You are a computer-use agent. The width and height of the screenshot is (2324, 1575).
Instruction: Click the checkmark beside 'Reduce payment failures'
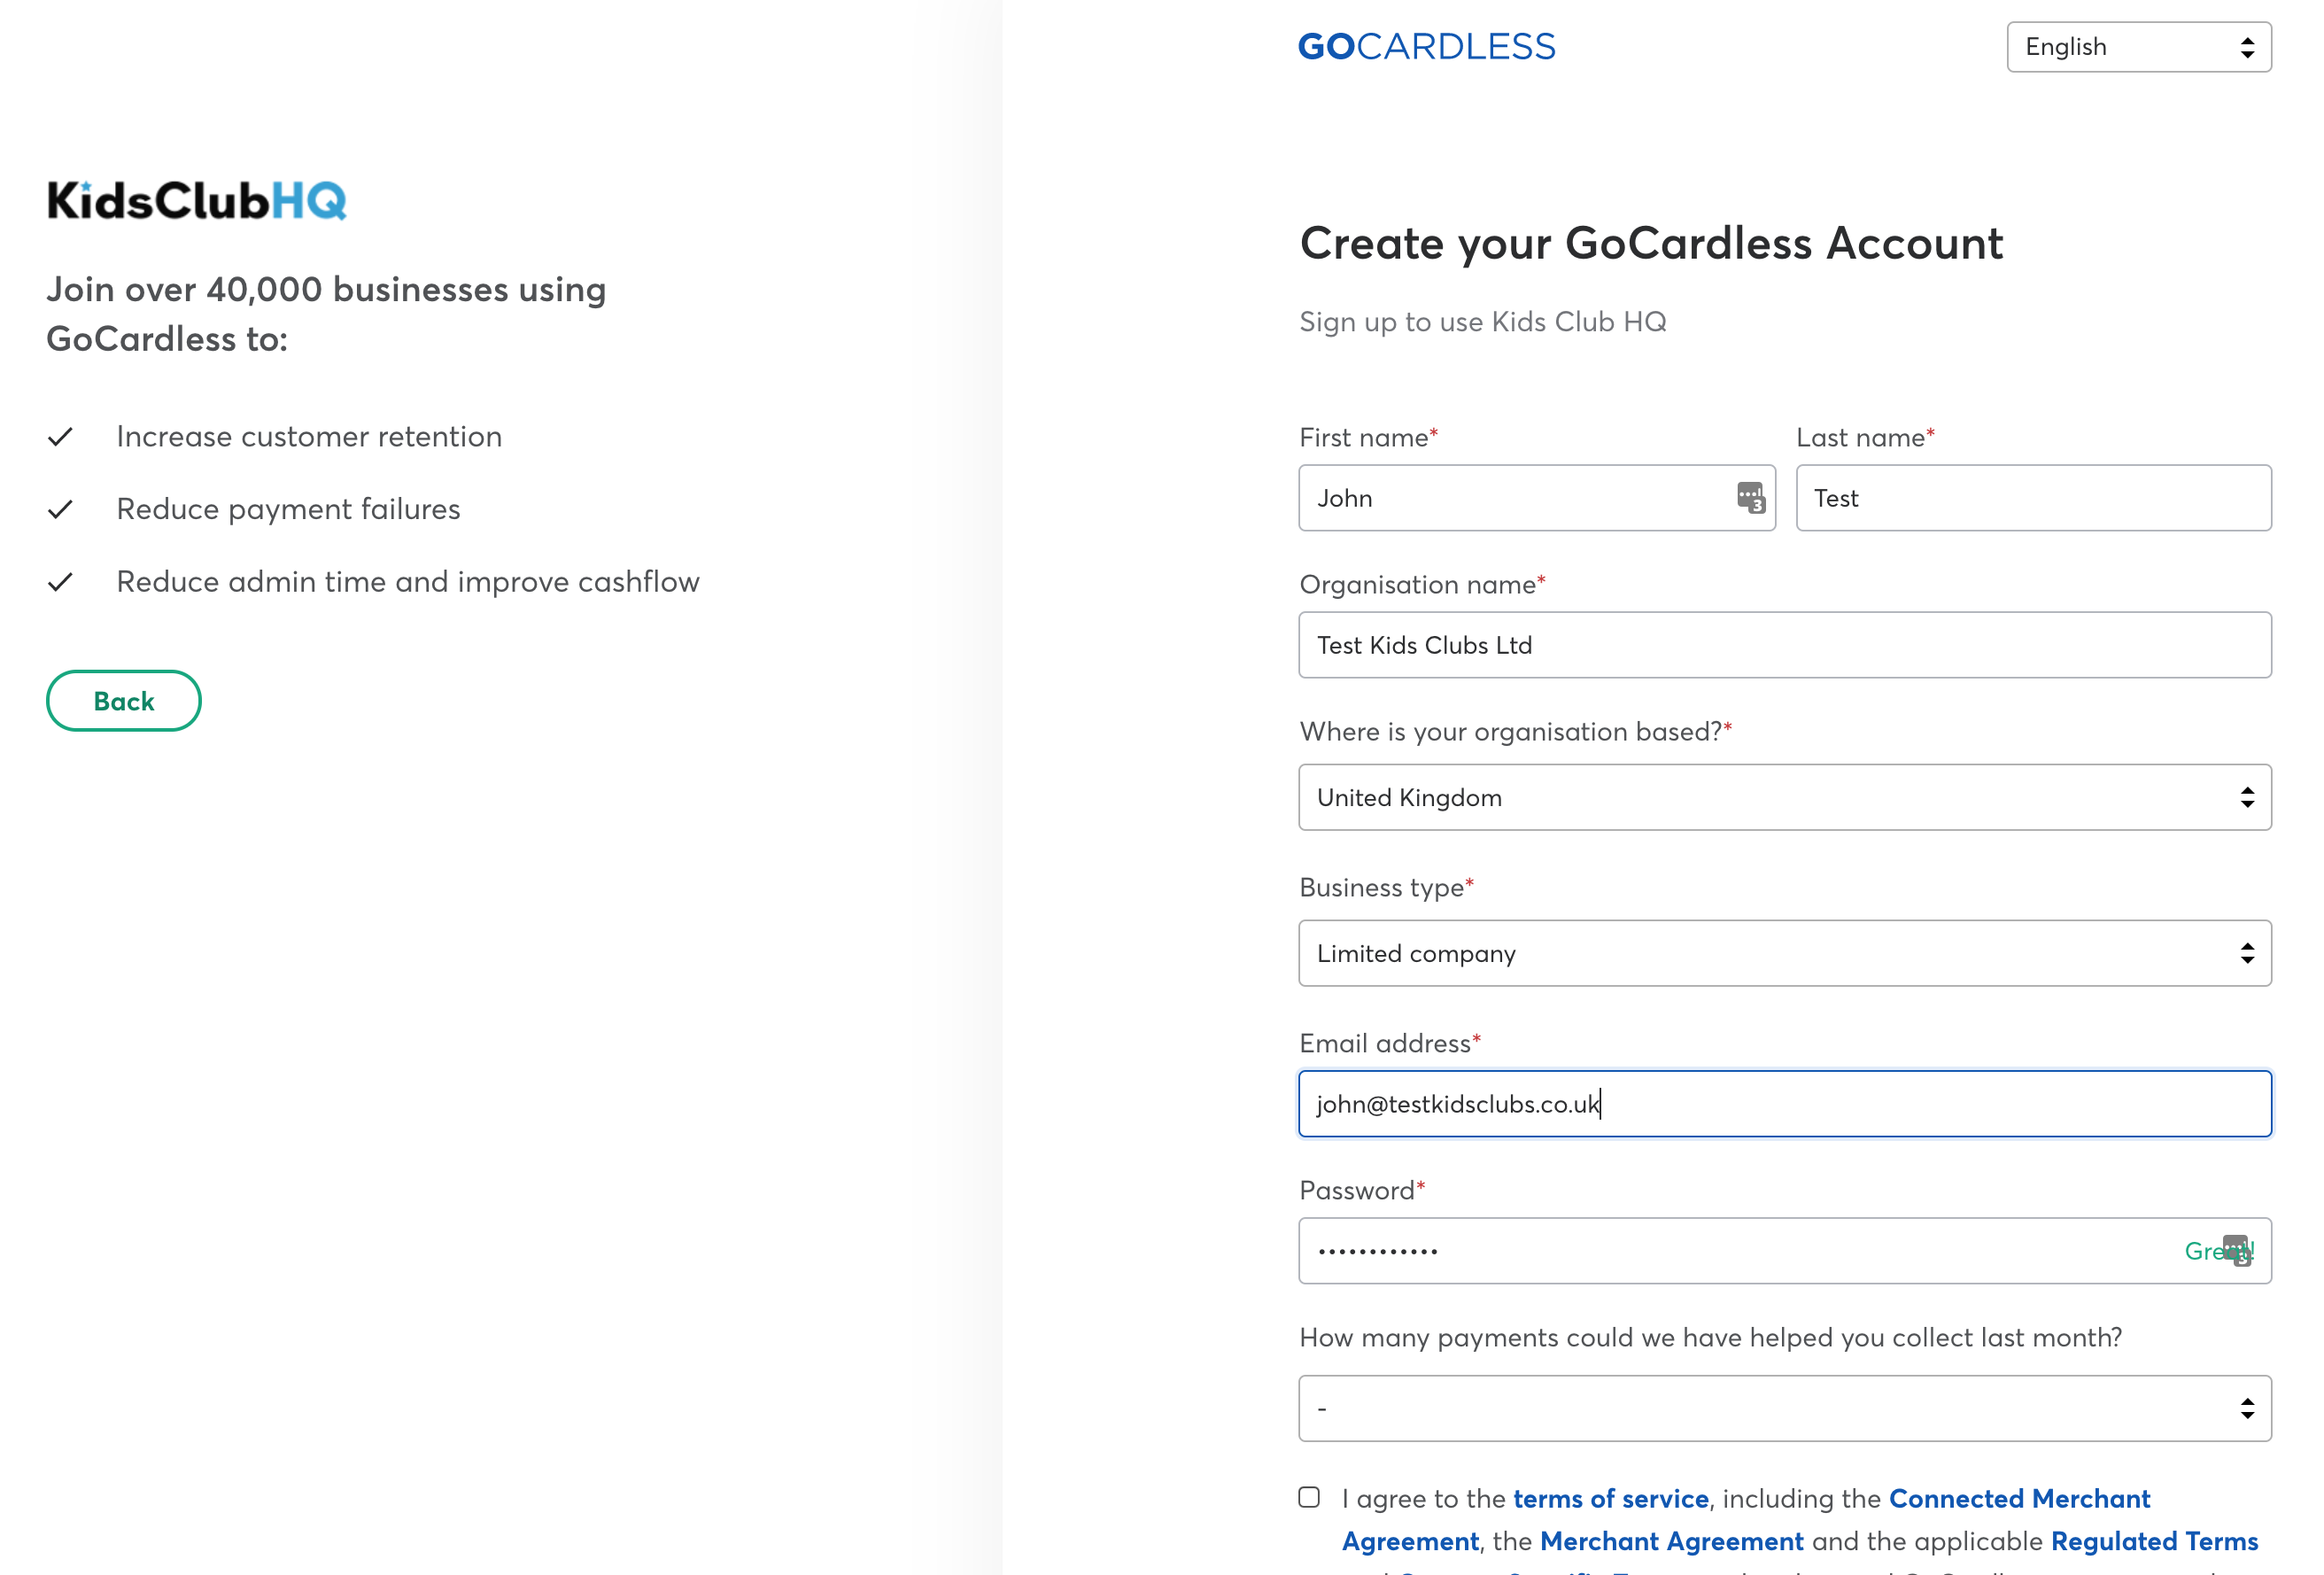61,510
